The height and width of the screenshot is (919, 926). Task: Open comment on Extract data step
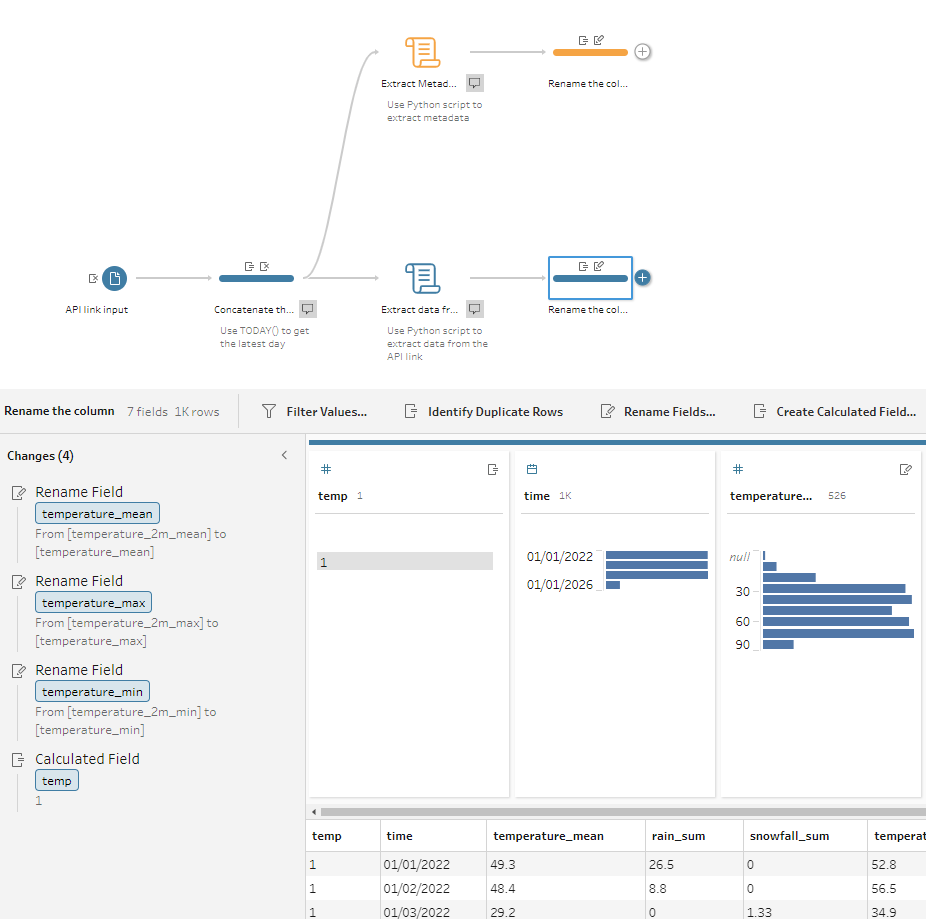tap(476, 309)
